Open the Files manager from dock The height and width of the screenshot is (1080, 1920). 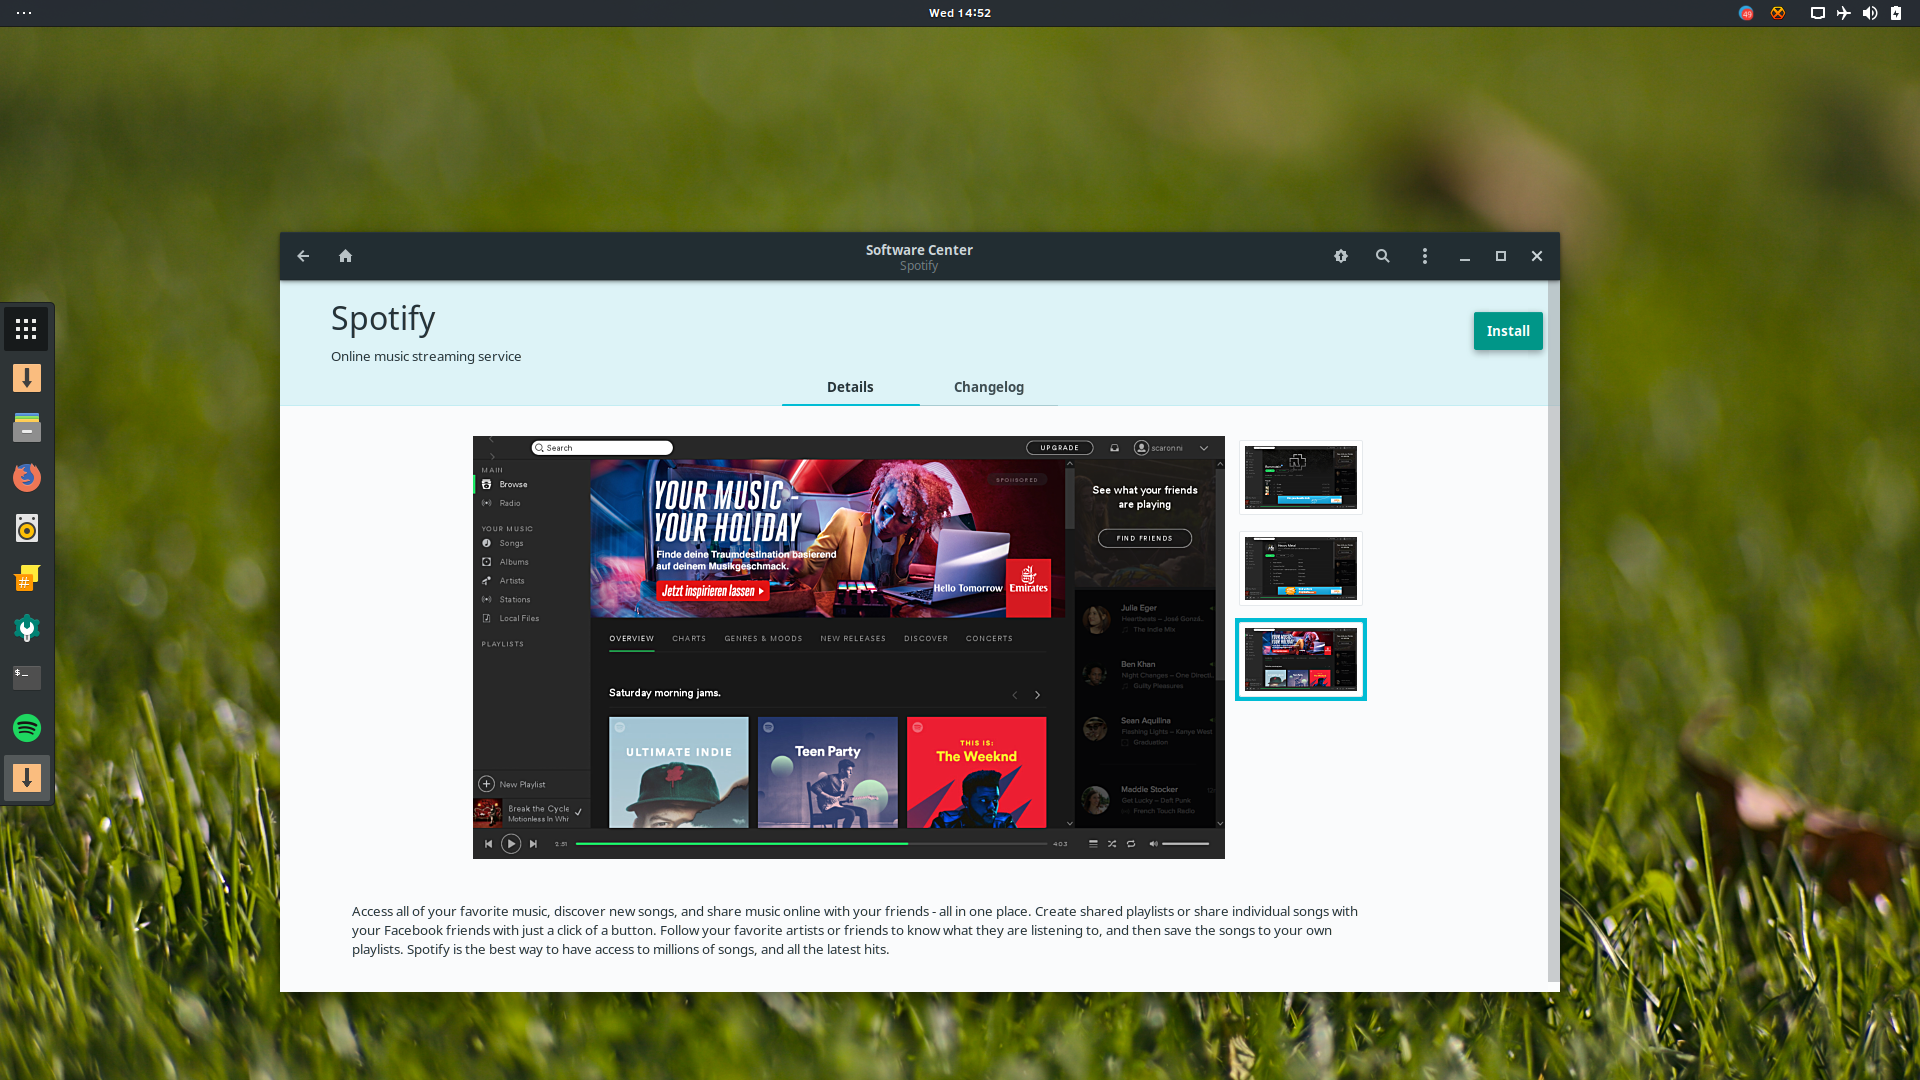click(x=27, y=428)
